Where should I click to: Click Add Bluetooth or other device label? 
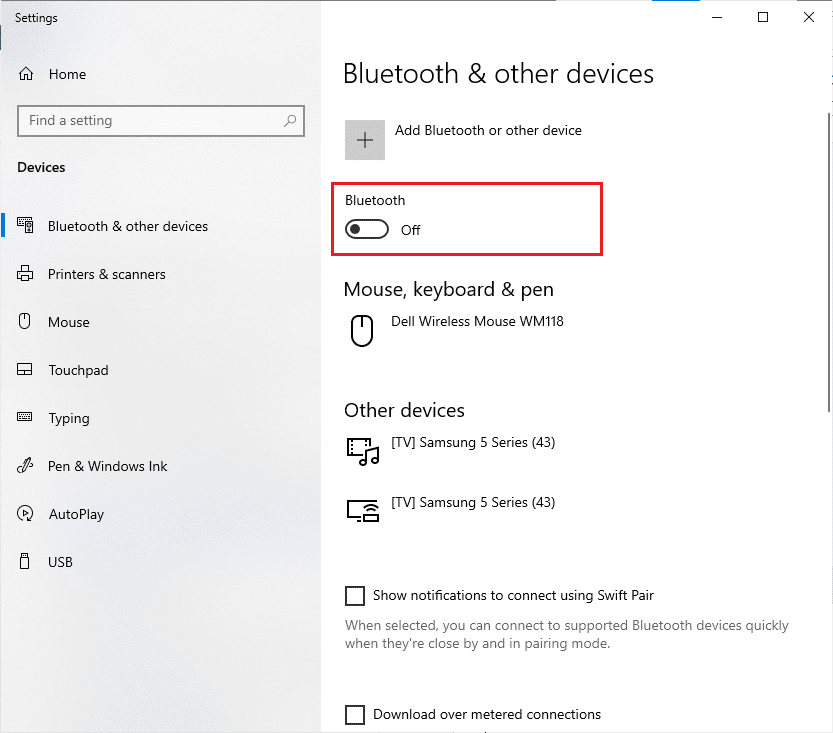click(488, 131)
